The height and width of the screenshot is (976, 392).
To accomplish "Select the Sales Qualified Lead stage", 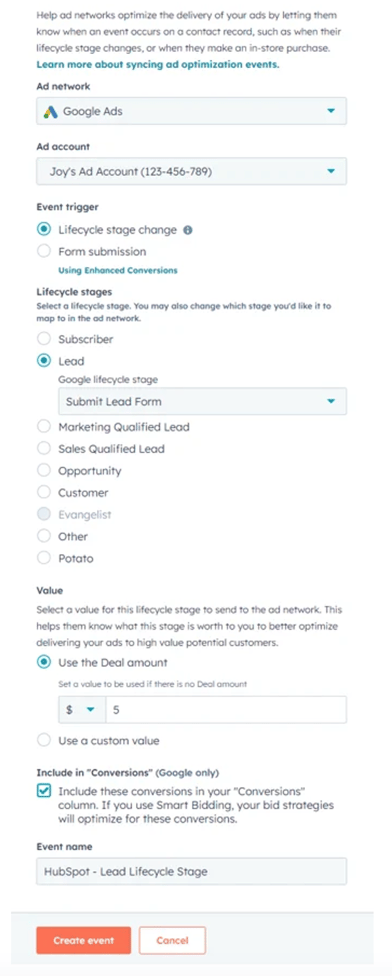I will pos(44,449).
